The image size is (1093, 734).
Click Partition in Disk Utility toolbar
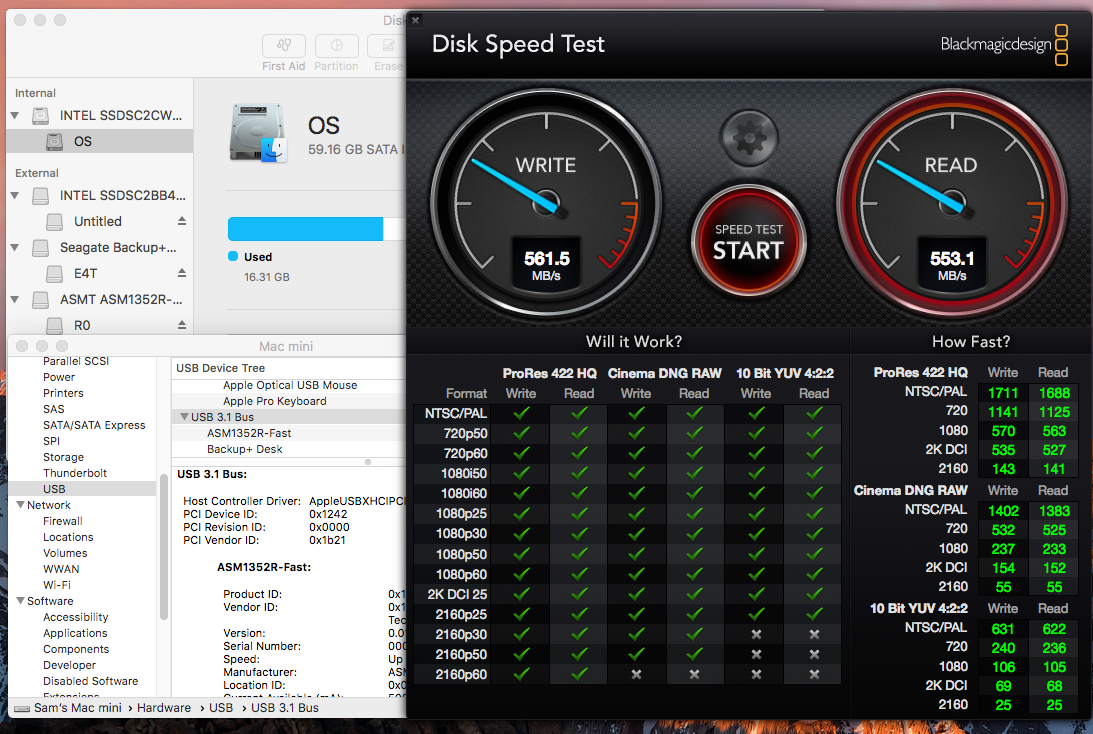pos(337,53)
